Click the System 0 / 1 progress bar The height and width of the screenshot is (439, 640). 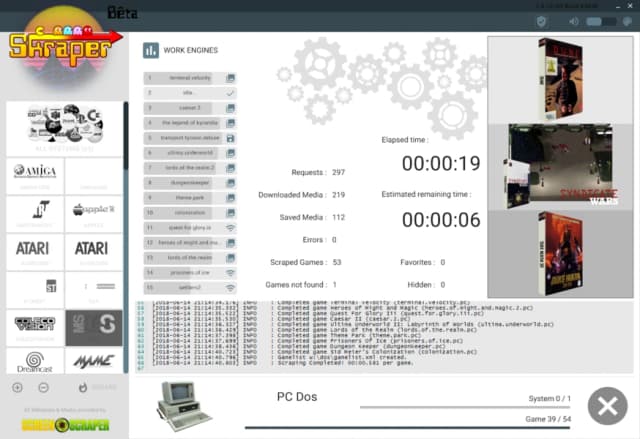point(465,407)
